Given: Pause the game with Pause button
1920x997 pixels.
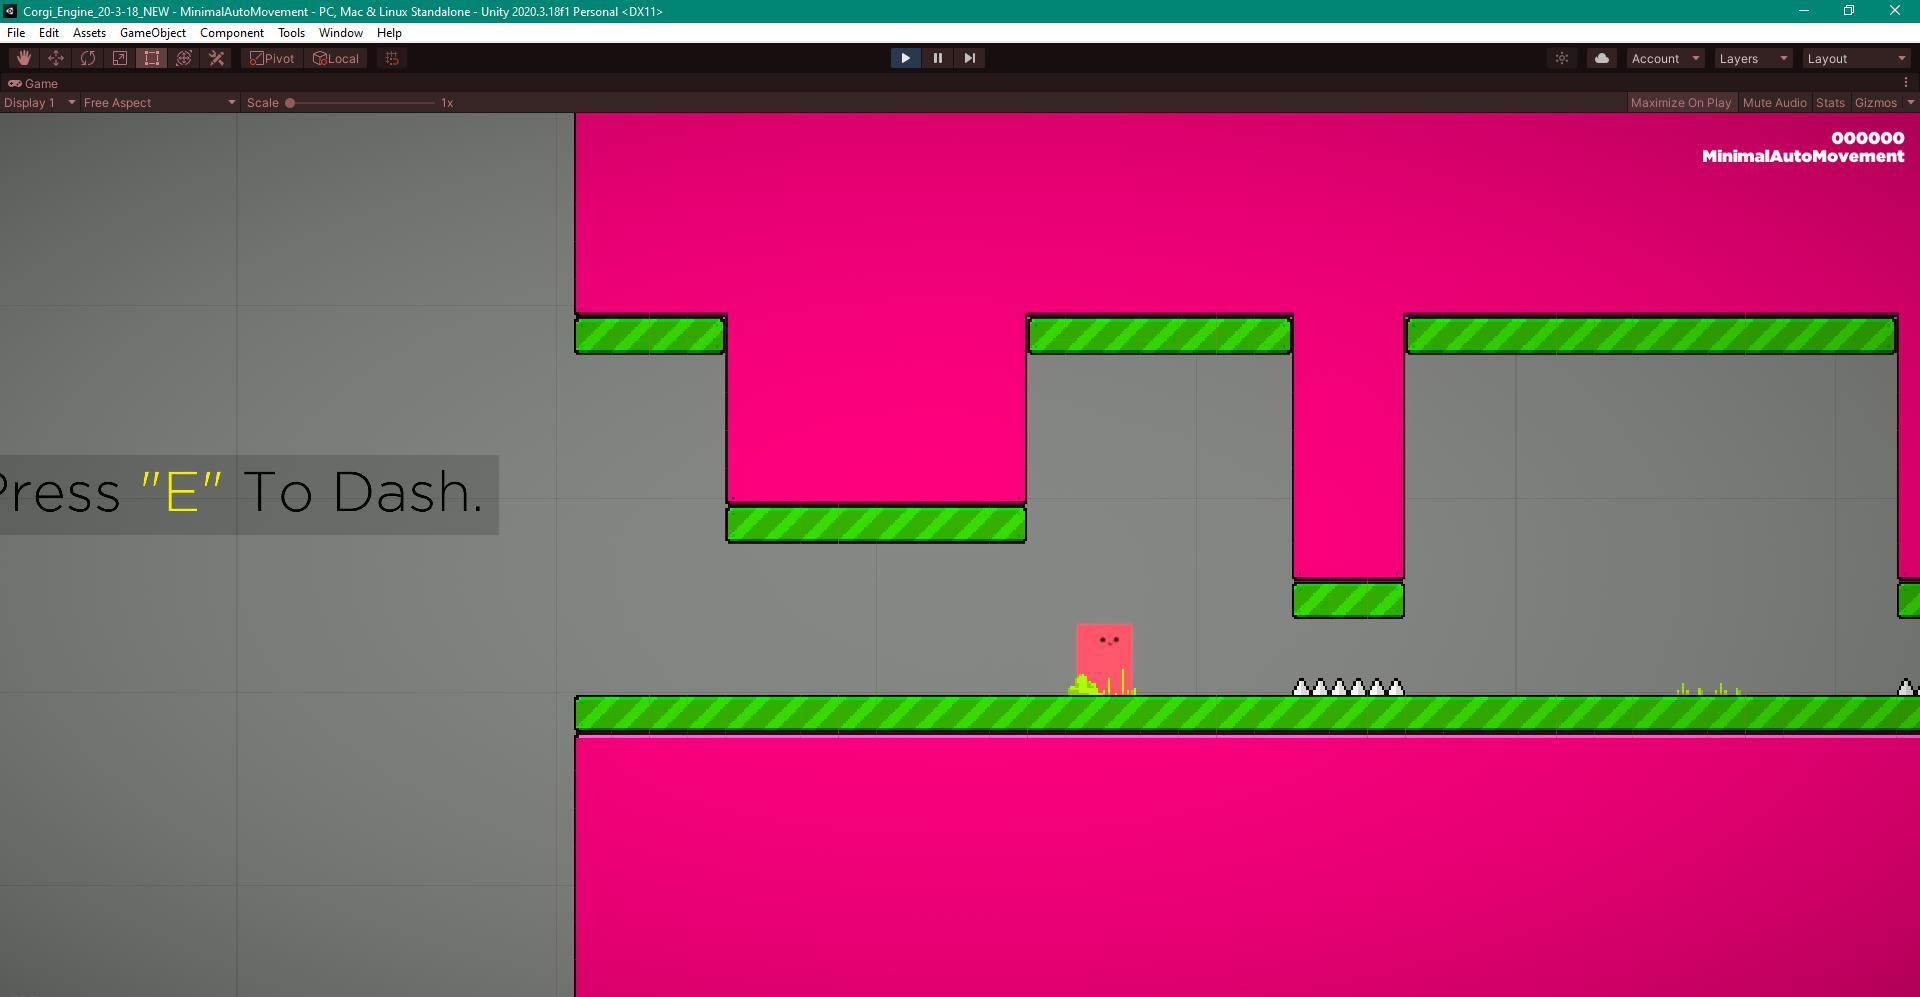Looking at the screenshot, I should 937,58.
